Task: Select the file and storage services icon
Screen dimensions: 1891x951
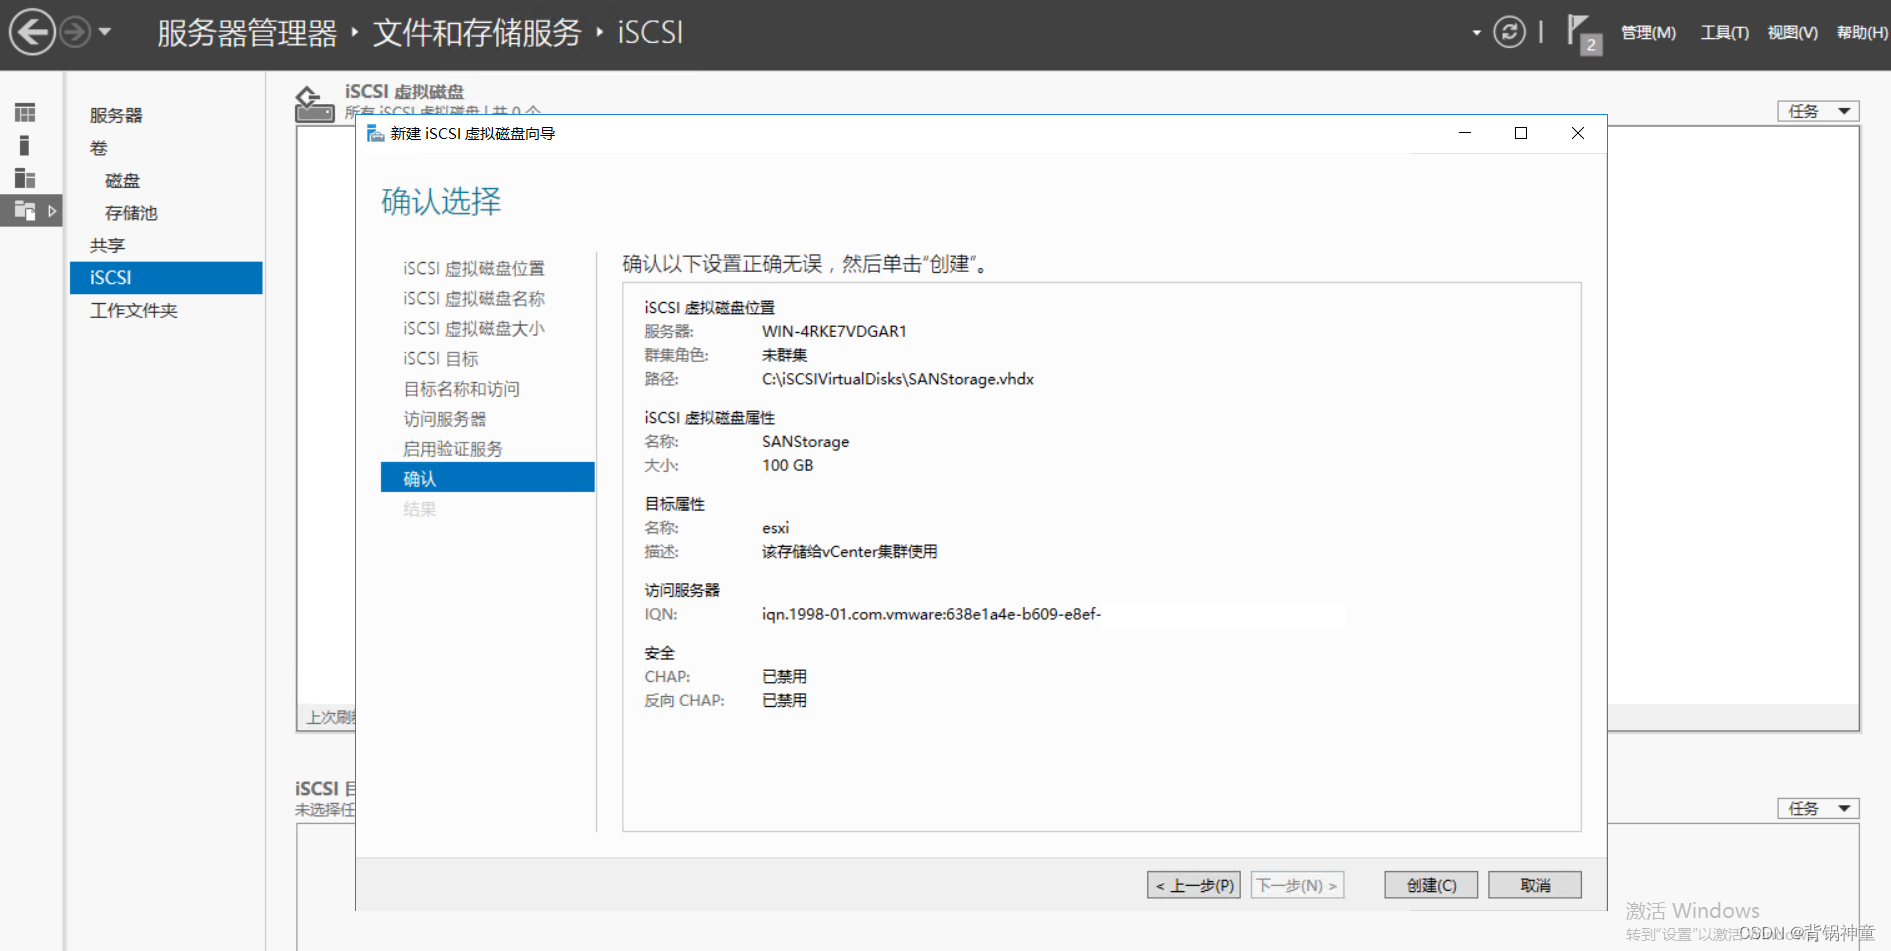Action: tap(24, 210)
